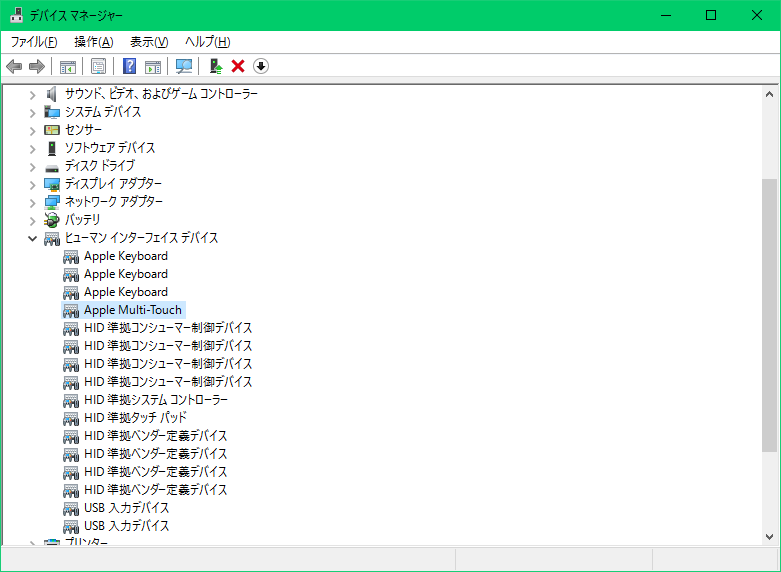Update driver with the green arrow icon
This screenshot has width=781, height=572.
pos(216,66)
